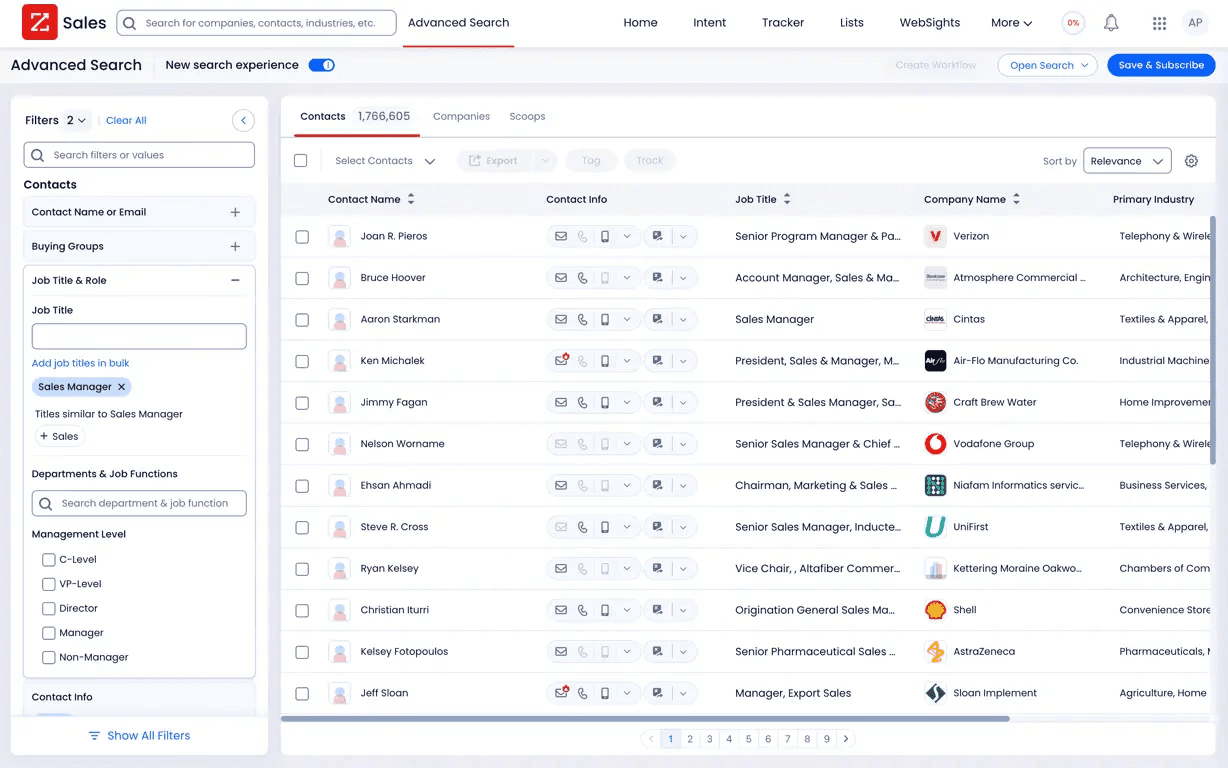Click the Verizon company logo

935,237
